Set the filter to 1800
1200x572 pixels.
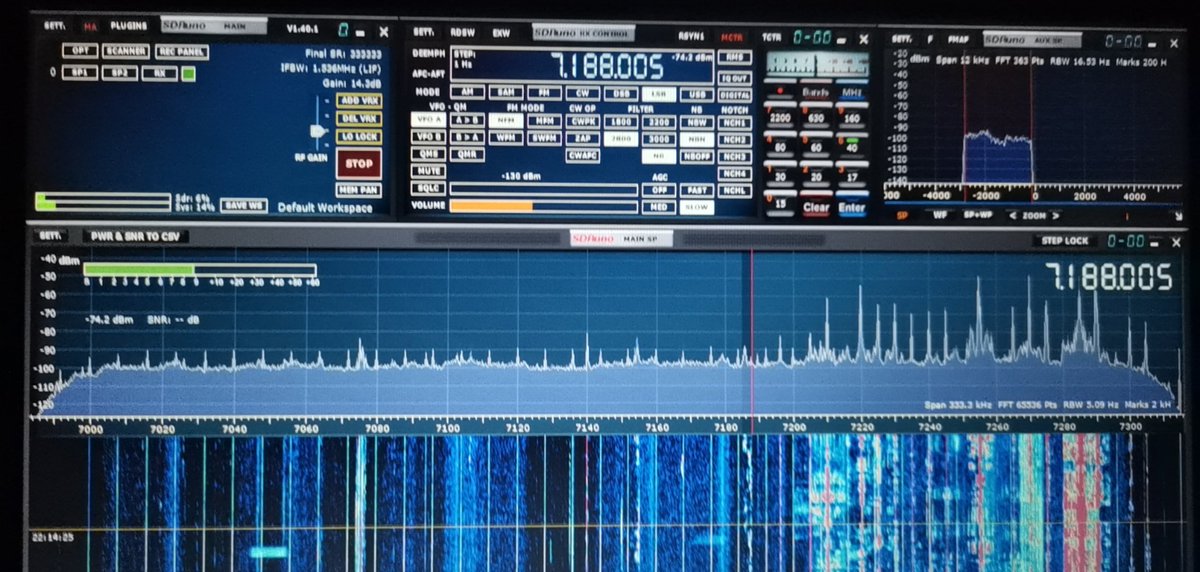click(x=621, y=122)
